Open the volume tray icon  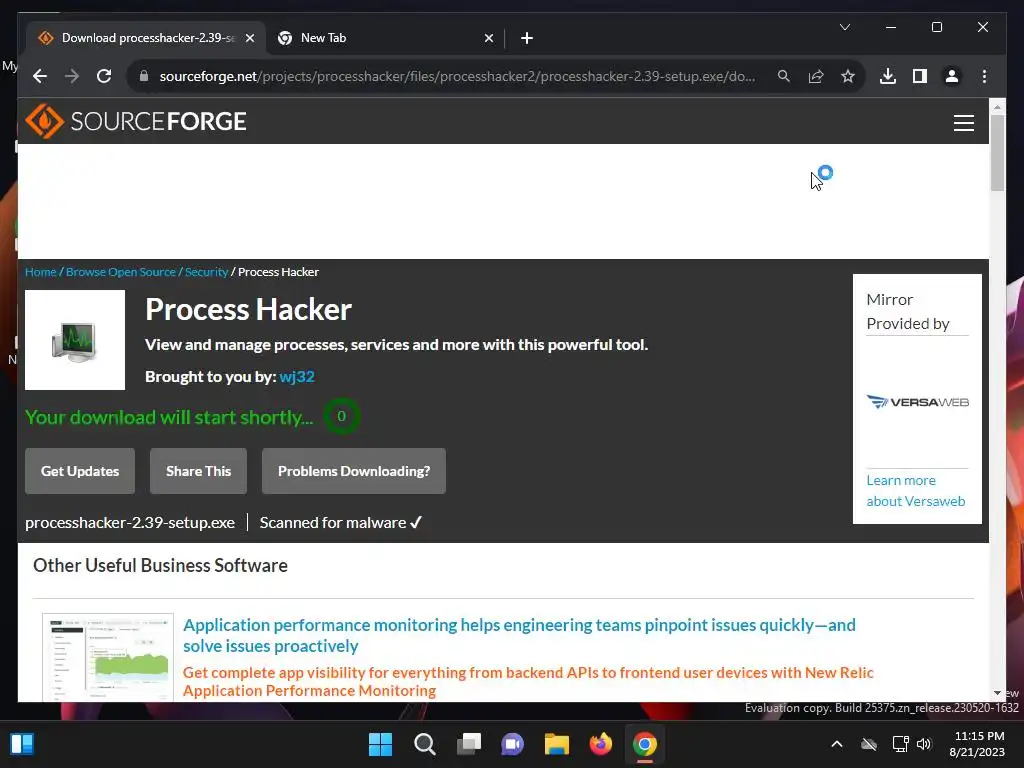pos(923,744)
